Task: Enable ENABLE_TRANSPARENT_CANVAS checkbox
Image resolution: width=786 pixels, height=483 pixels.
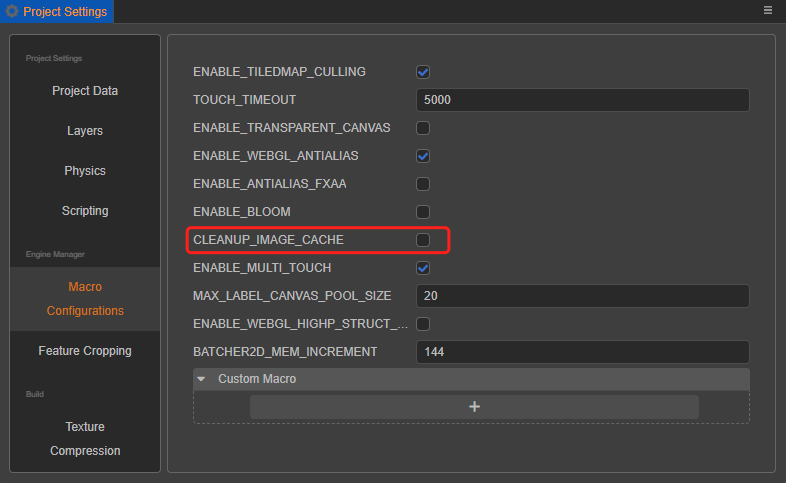Action: pyautogui.click(x=423, y=128)
